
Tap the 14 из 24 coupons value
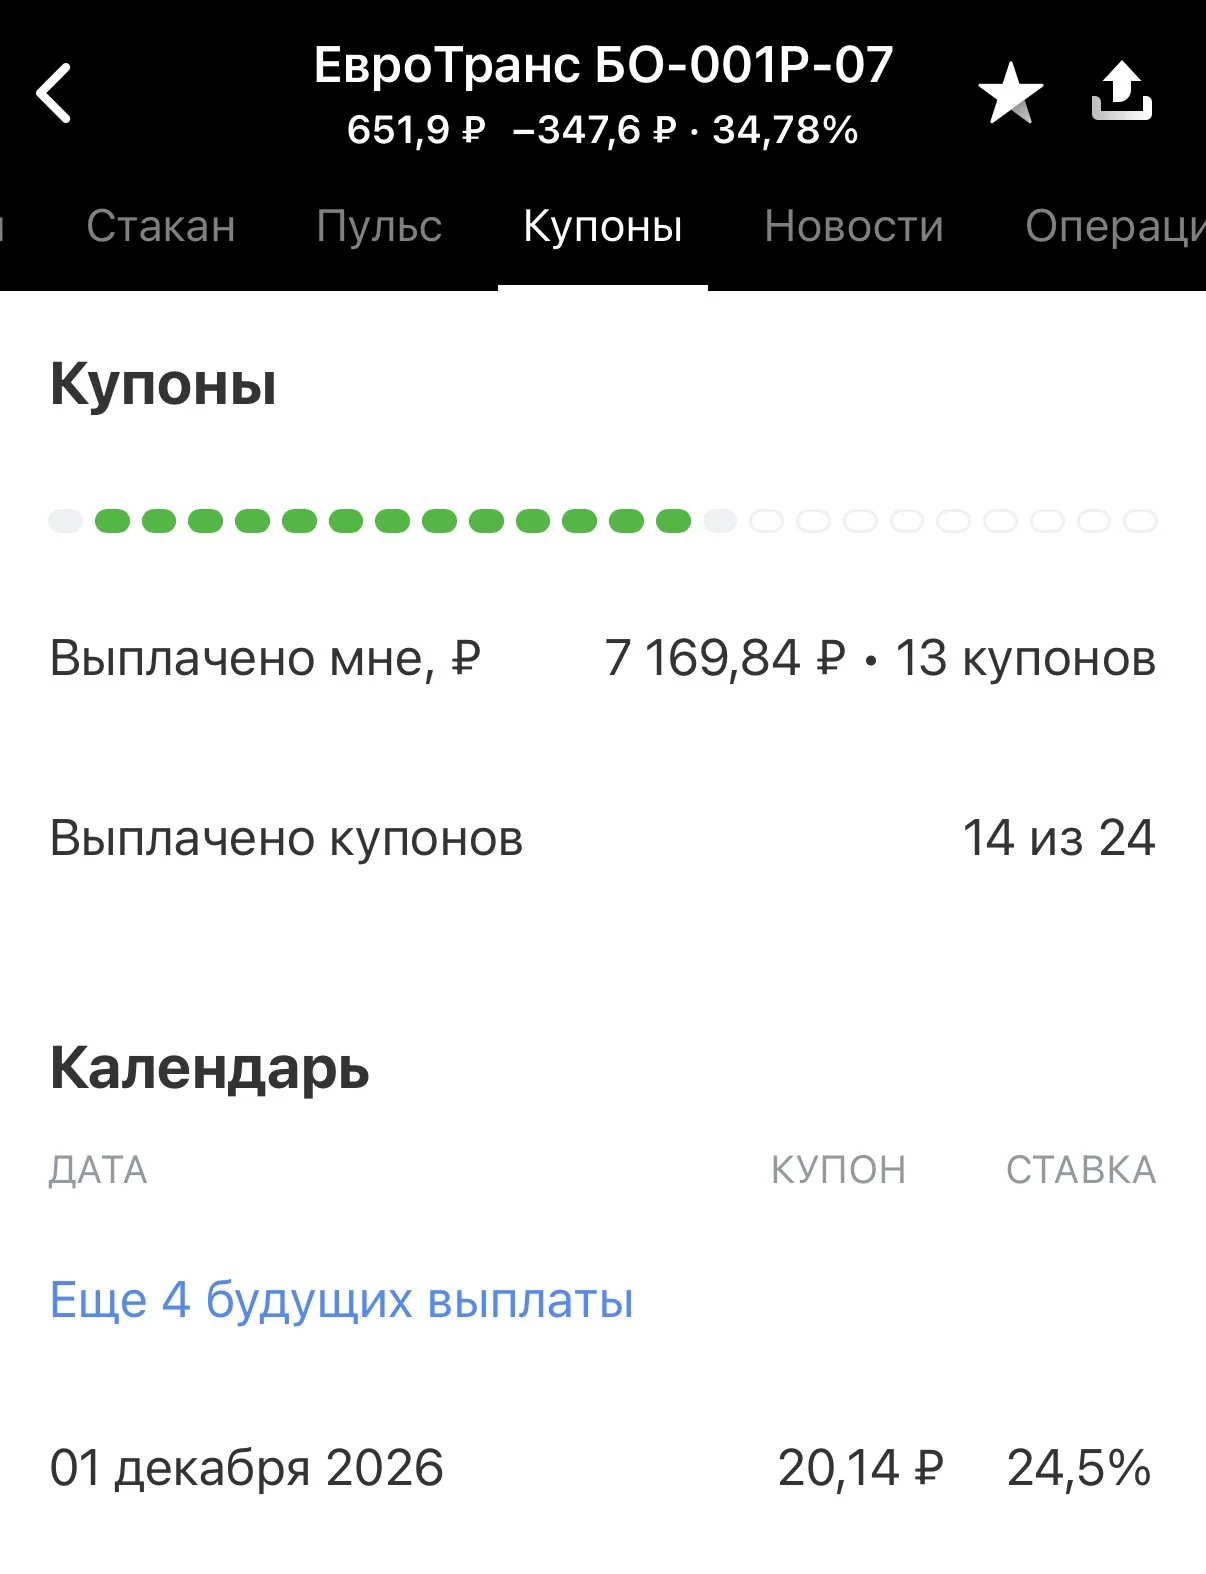tap(1058, 837)
